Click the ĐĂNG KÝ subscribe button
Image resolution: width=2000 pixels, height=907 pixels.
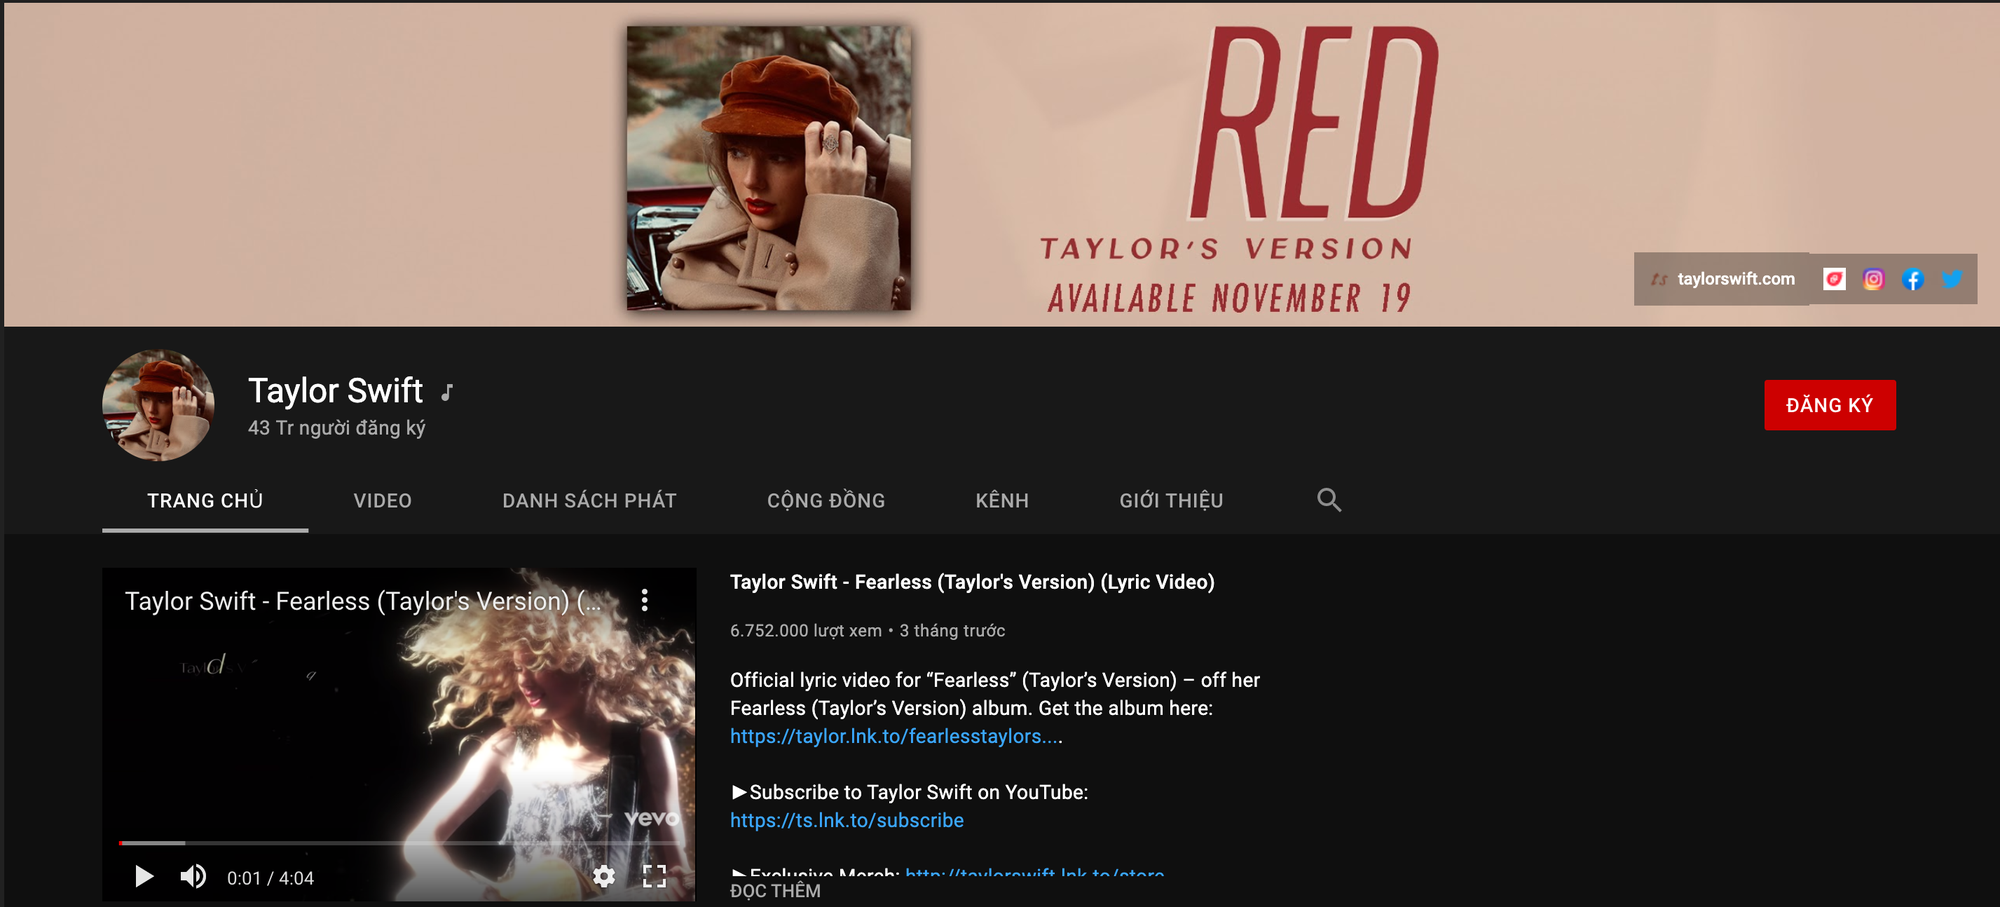tap(1829, 405)
